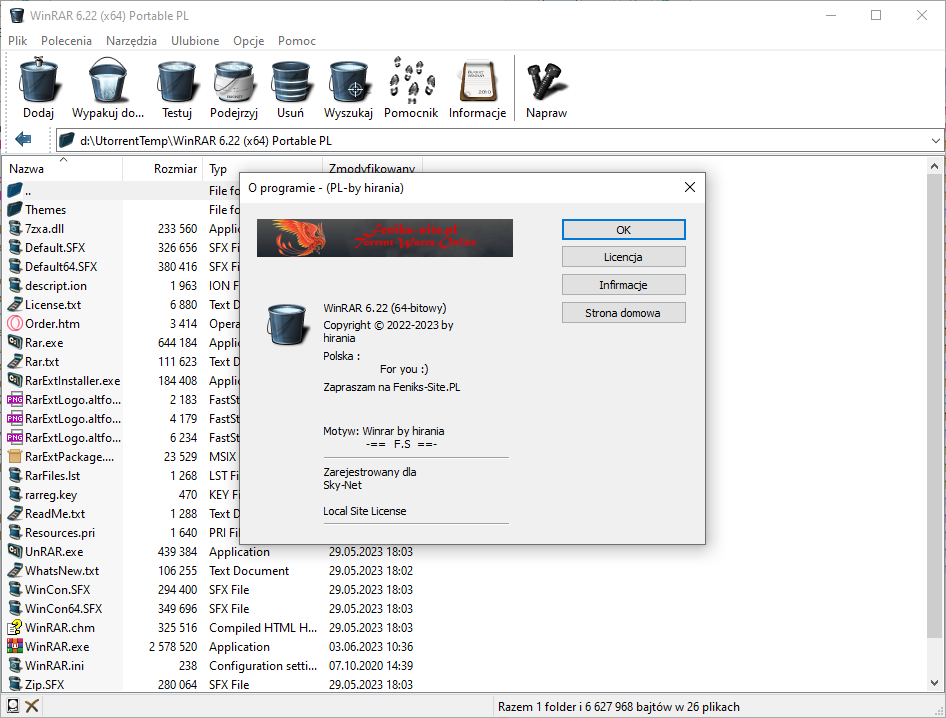The width and height of the screenshot is (946, 718).
Task: Select the Default.SFX file name
Action: pos(55,247)
